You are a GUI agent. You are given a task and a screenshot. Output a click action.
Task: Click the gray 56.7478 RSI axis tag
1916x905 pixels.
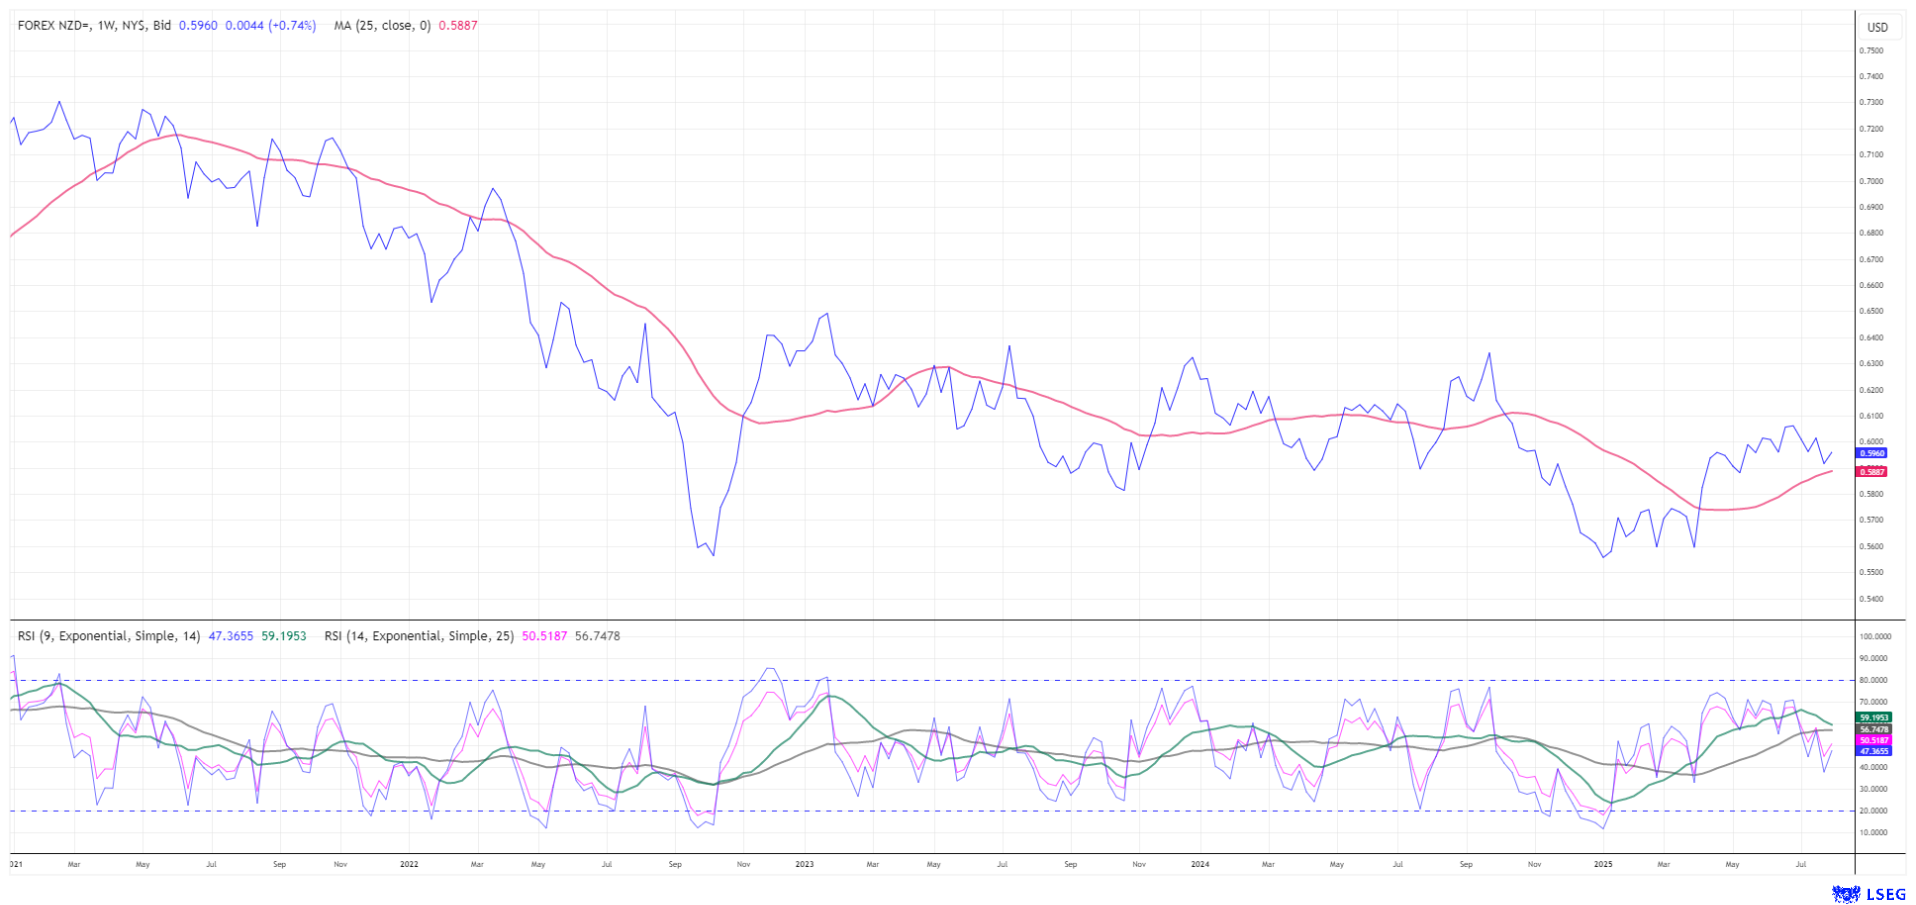tap(1873, 729)
